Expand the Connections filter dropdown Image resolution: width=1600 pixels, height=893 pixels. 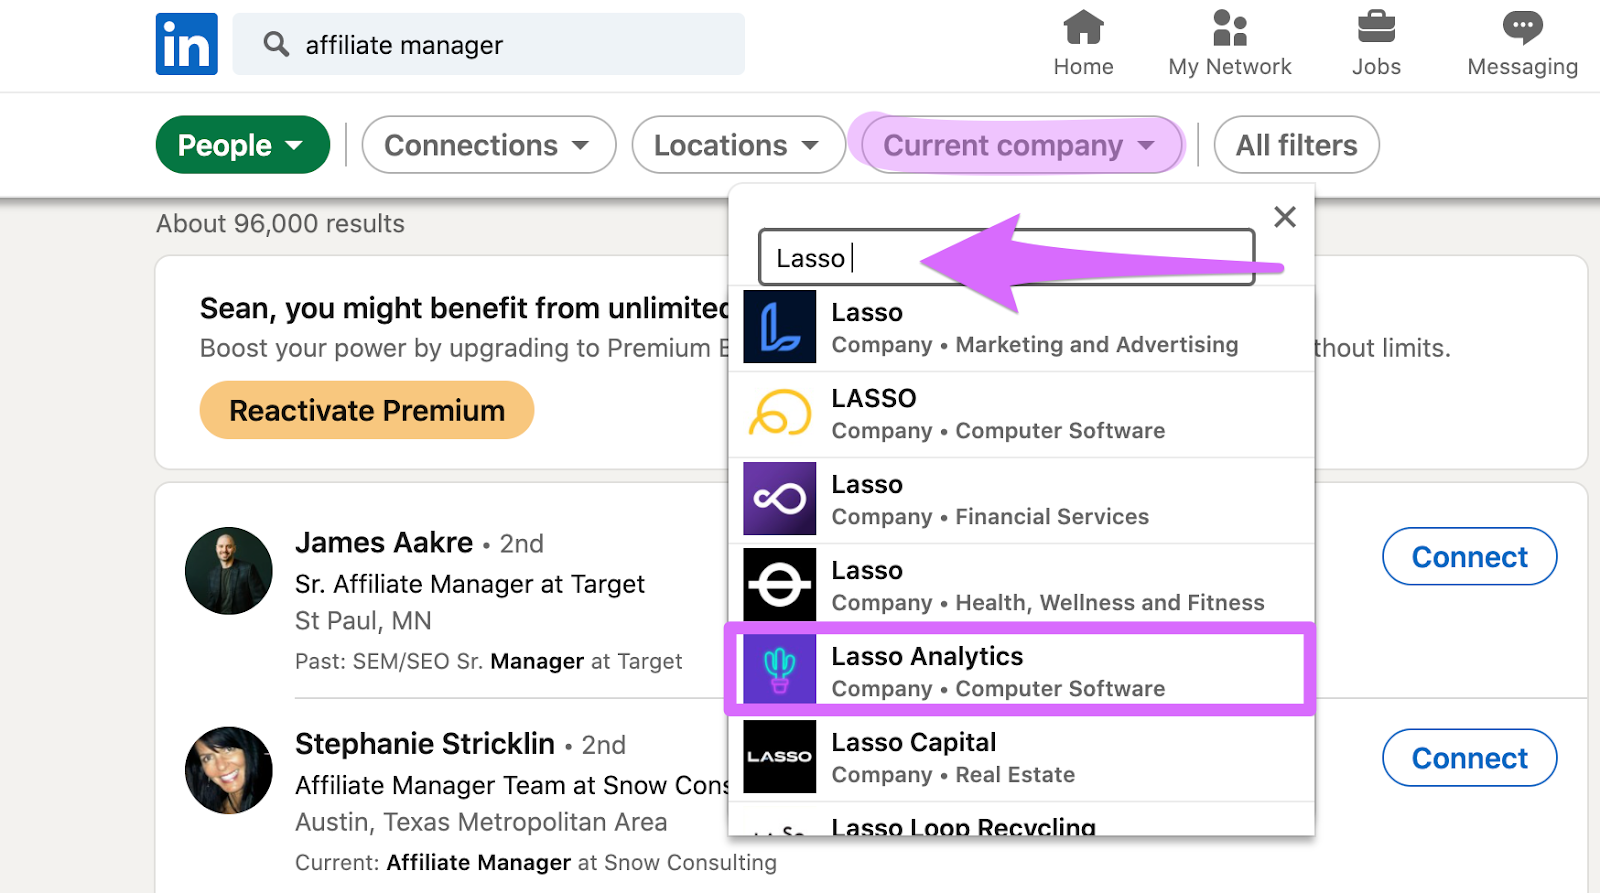(x=489, y=145)
